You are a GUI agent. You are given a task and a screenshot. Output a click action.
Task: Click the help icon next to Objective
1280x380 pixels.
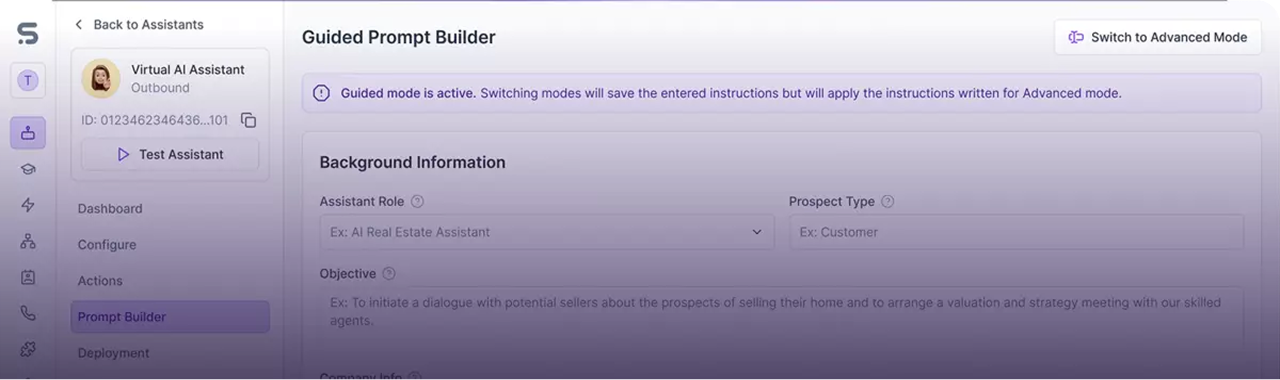tap(389, 273)
